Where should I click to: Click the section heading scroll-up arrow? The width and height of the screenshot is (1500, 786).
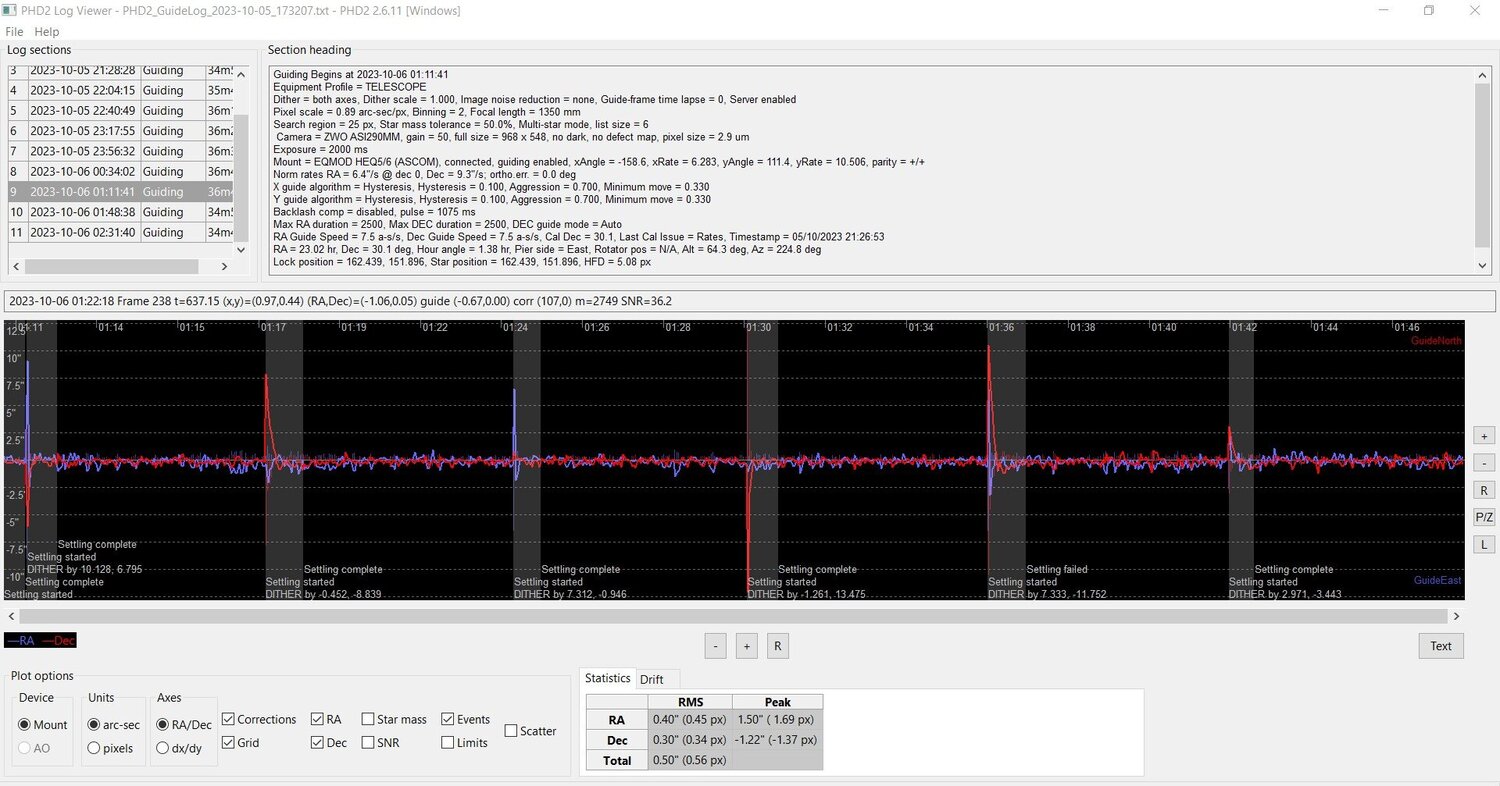pos(1484,74)
